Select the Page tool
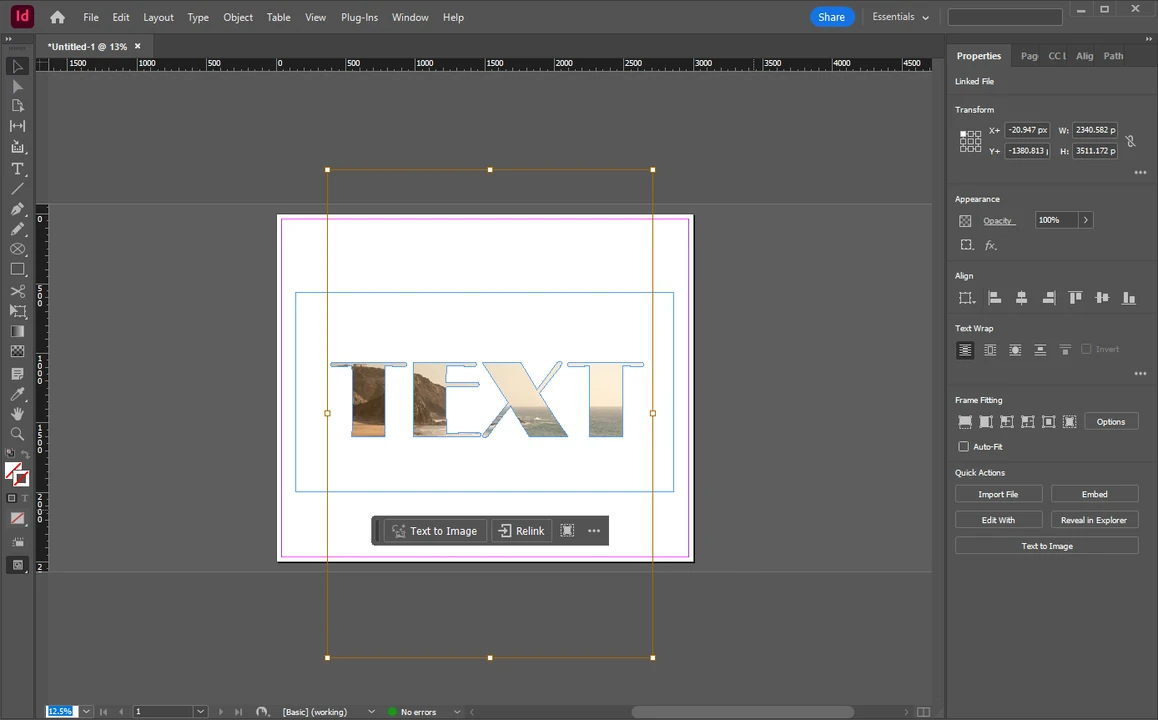Viewport: 1158px width, 720px height. pos(18,106)
